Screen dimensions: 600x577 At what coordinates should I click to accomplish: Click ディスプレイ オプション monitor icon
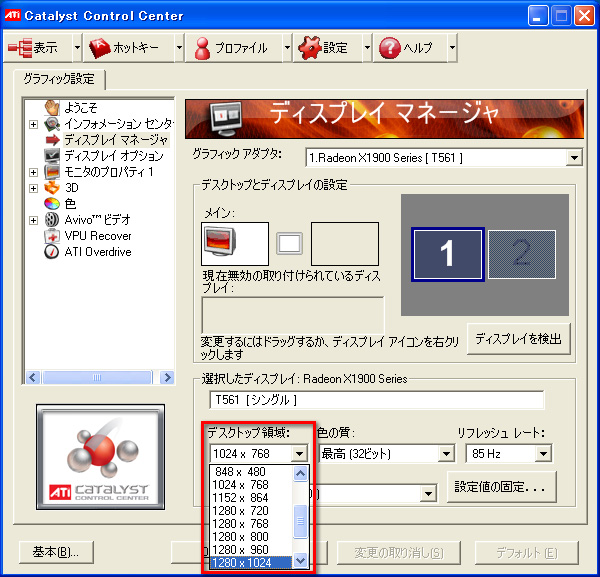[x=52, y=156]
